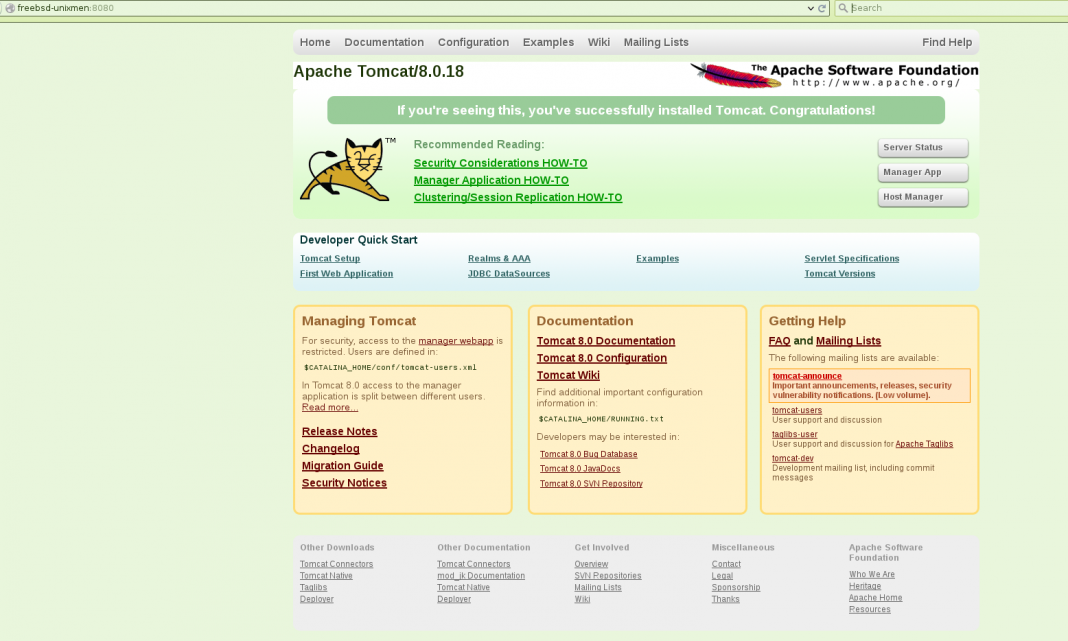1068x641 pixels.
Task: Open the Apache Taglibs link
Action: click(x=924, y=444)
